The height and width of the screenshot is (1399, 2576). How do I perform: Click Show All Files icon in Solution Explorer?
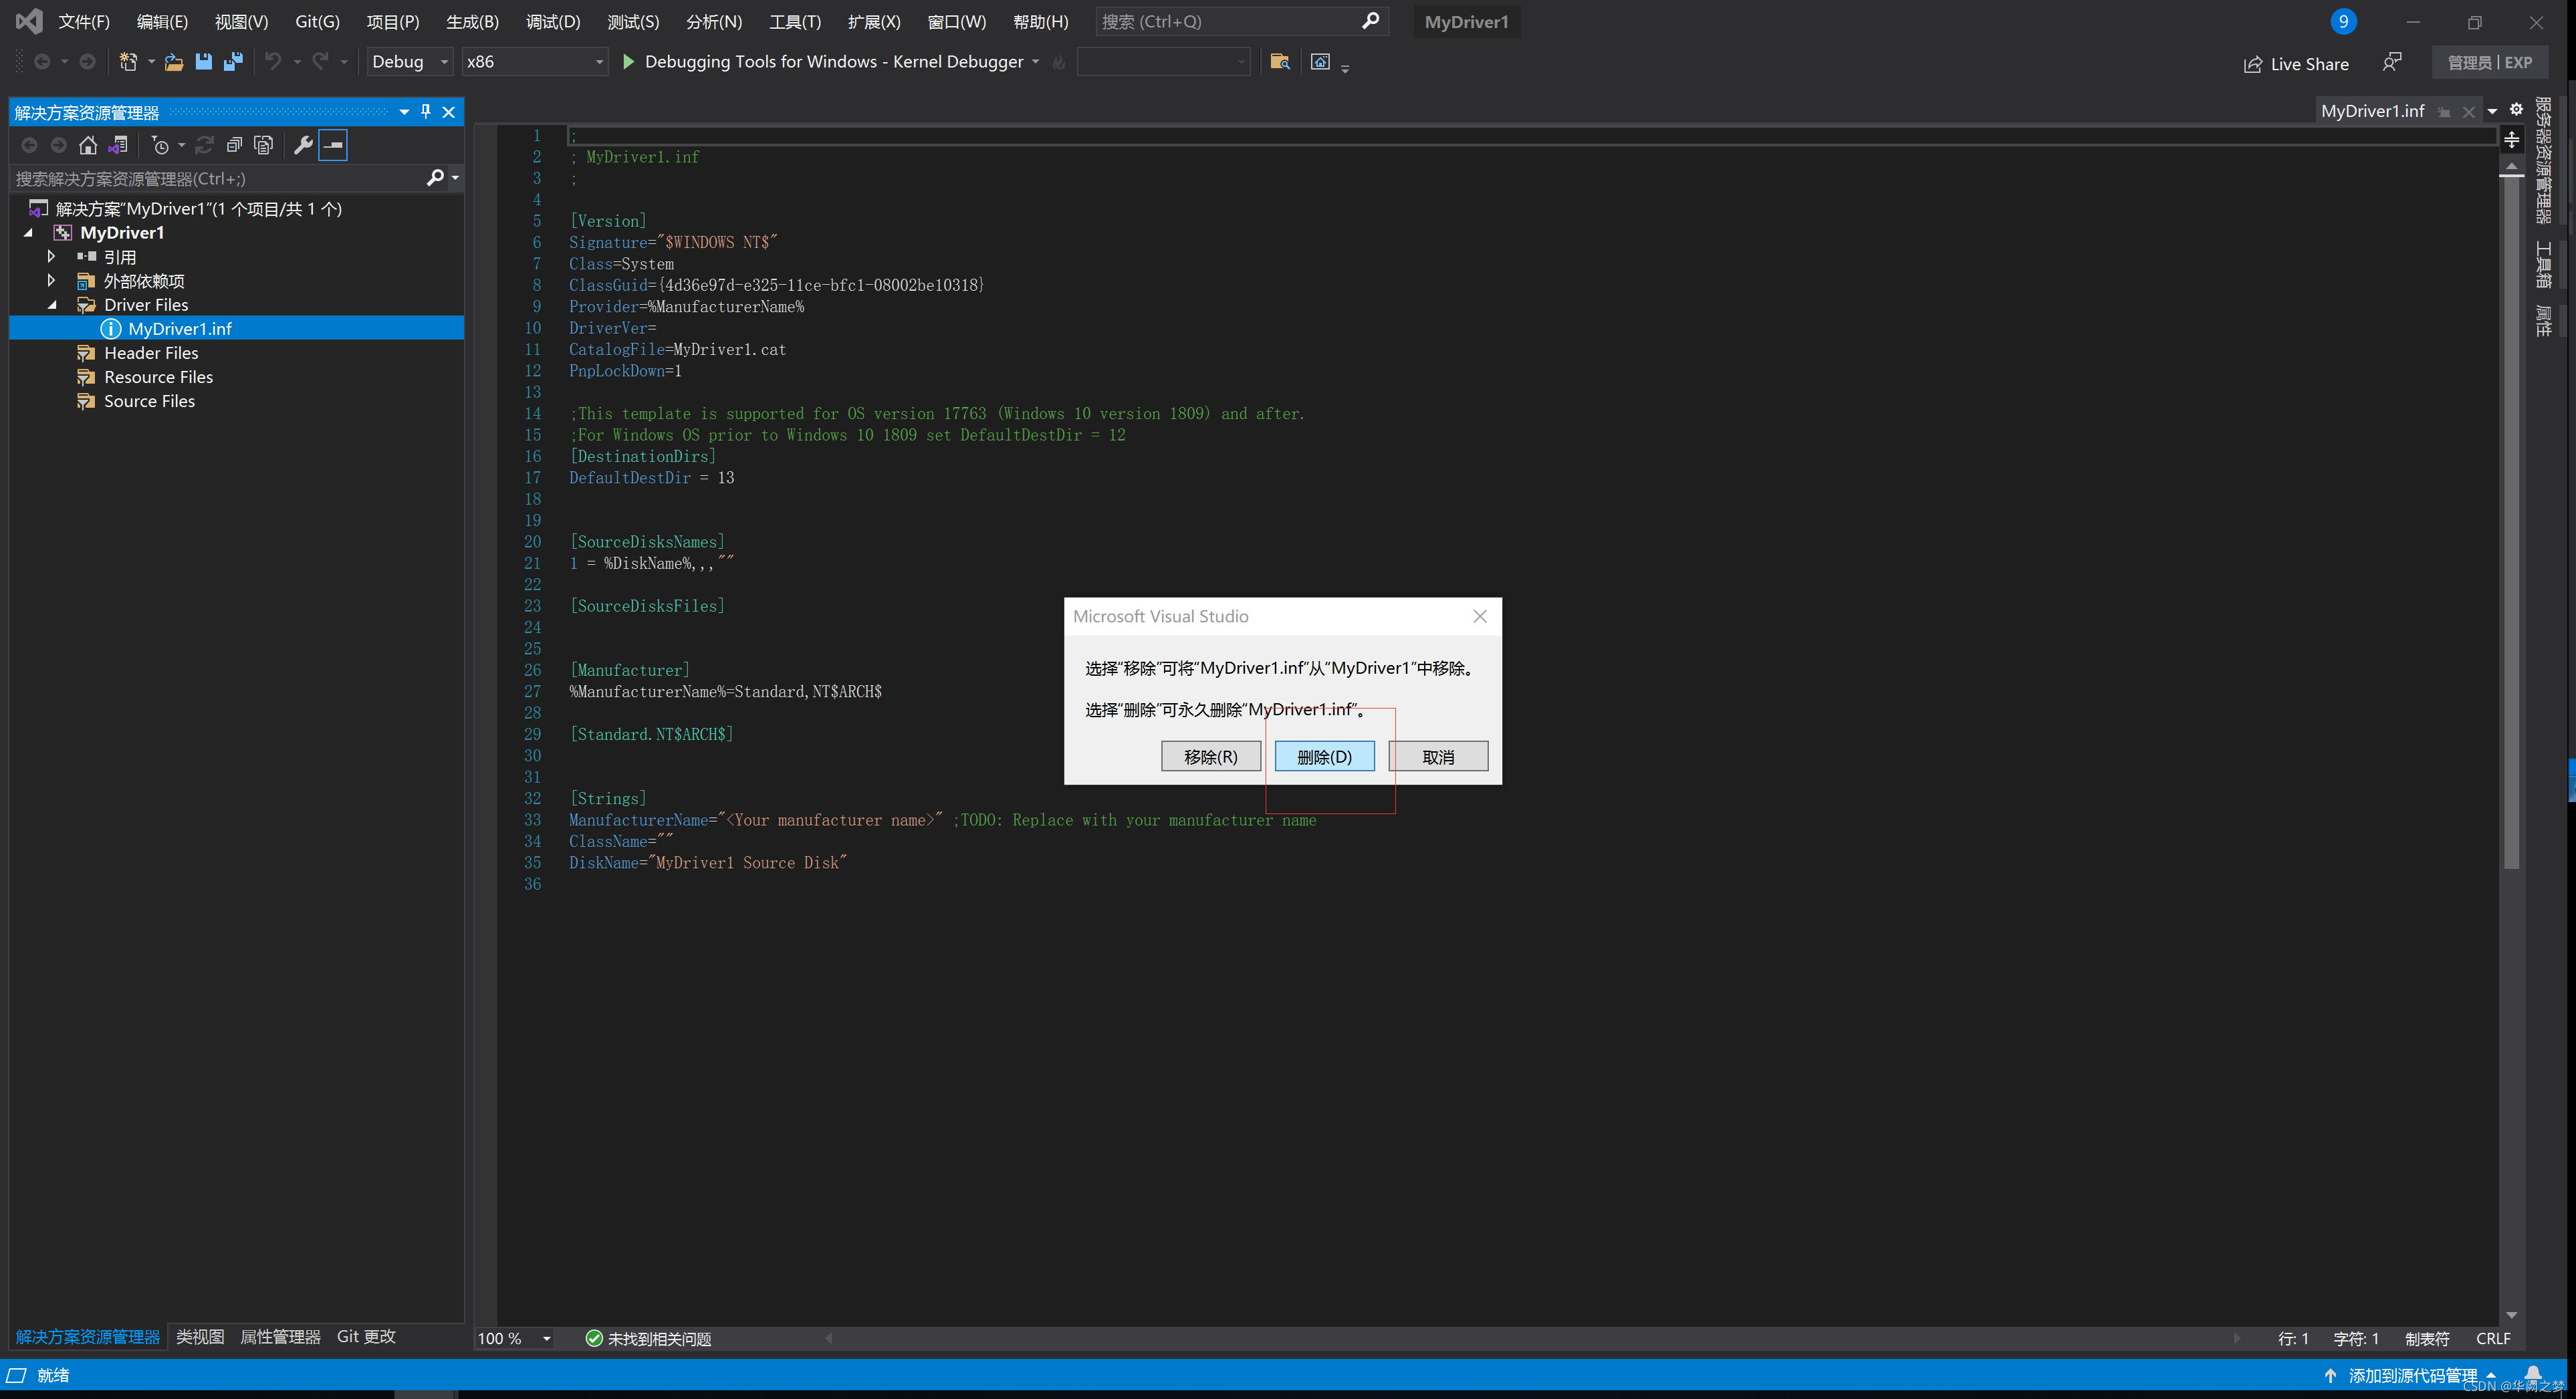pos(263,145)
